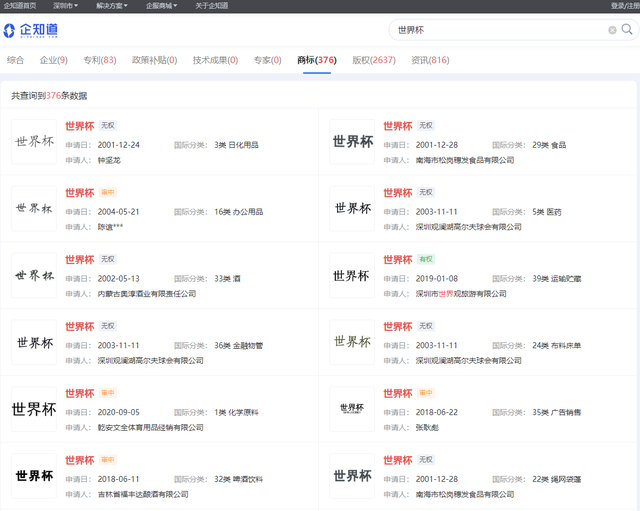Select the 商标(376) tab
The height and width of the screenshot is (511, 640).
click(317, 60)
